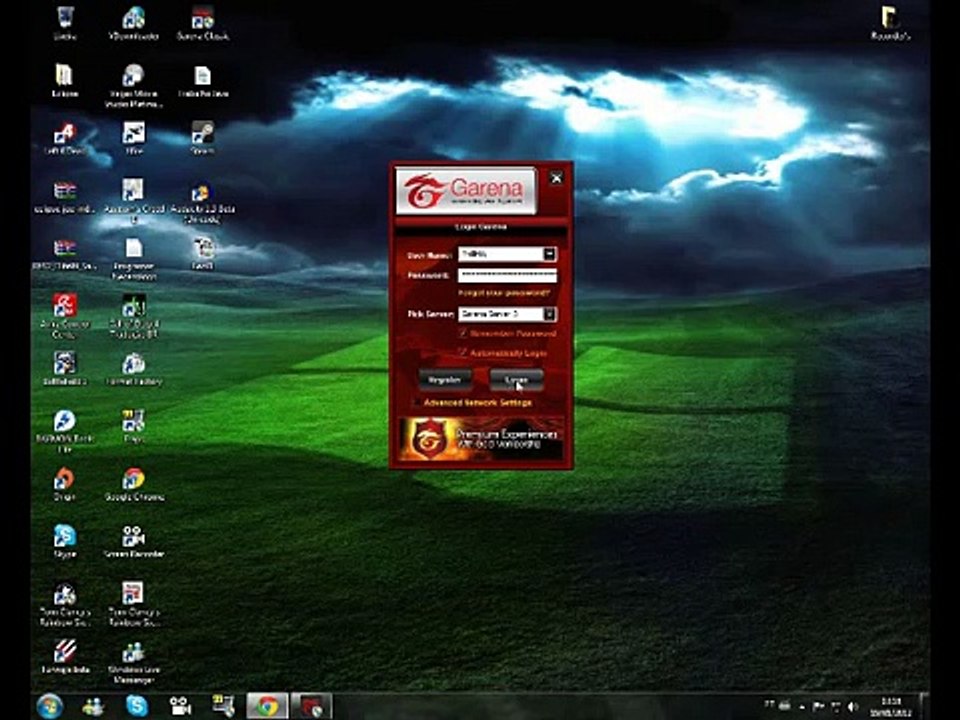The image size is (960, 720).
Task: Open the Recycle Bin desktop icon
Action: click(64, 24)
